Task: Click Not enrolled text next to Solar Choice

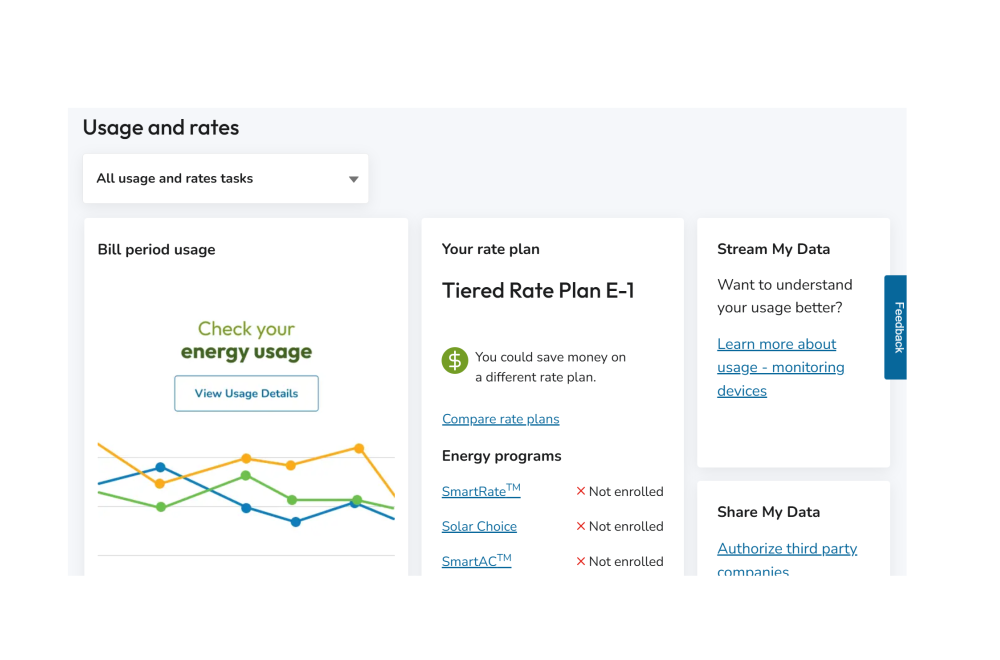Action: point(626,527)
